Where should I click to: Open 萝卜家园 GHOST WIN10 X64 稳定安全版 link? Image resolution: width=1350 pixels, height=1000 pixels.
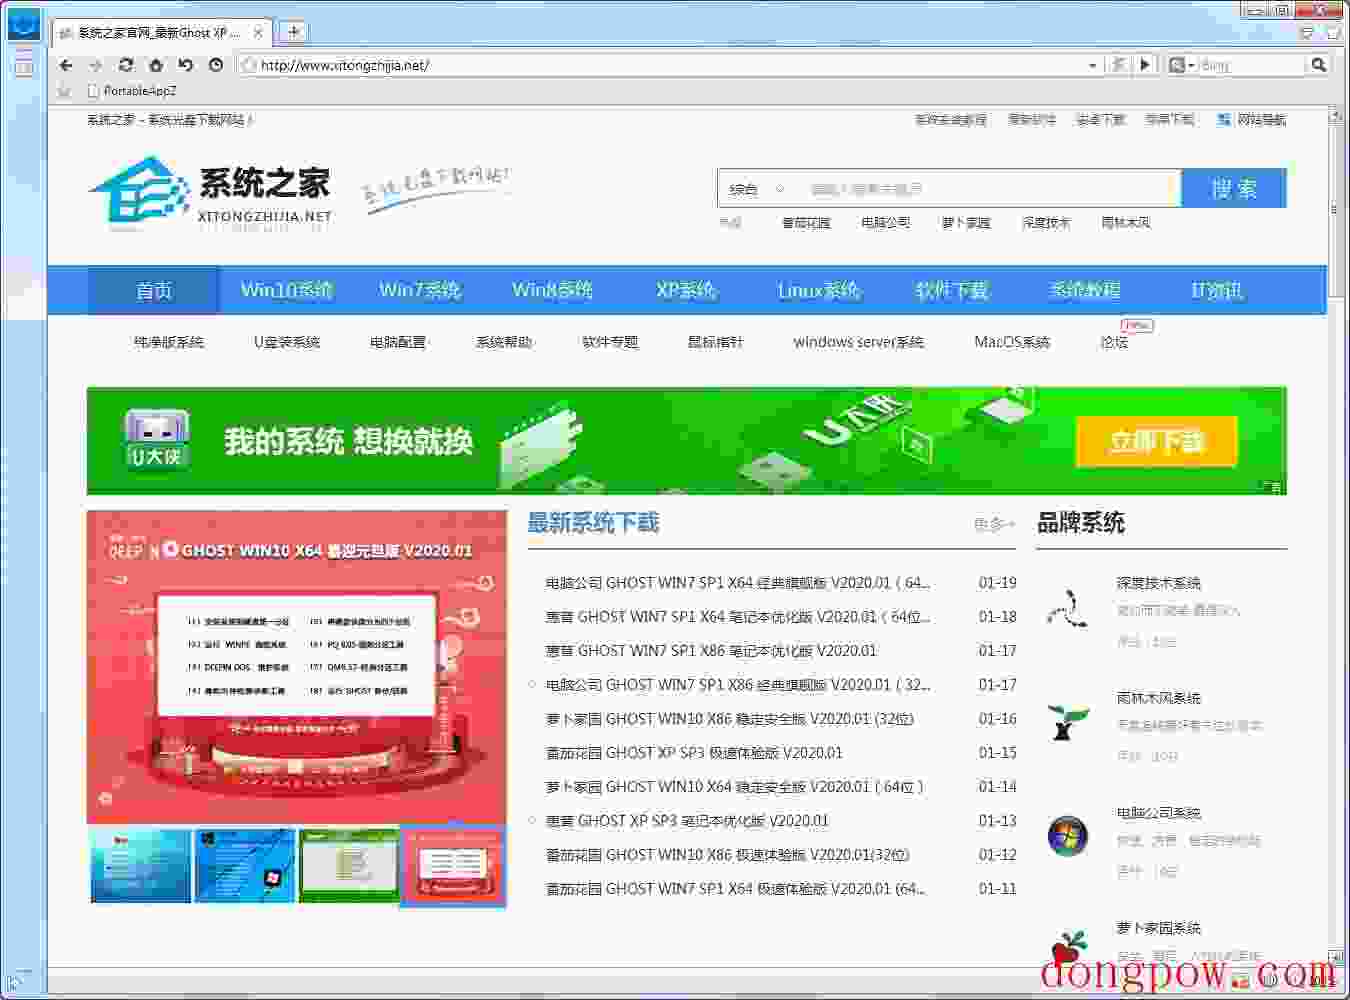735,786
